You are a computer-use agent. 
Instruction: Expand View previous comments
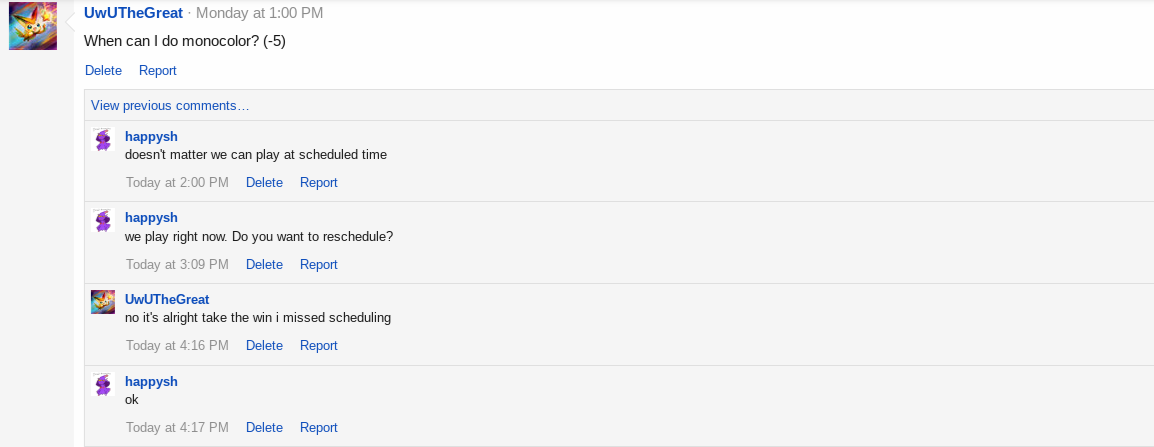coord(170,105)
